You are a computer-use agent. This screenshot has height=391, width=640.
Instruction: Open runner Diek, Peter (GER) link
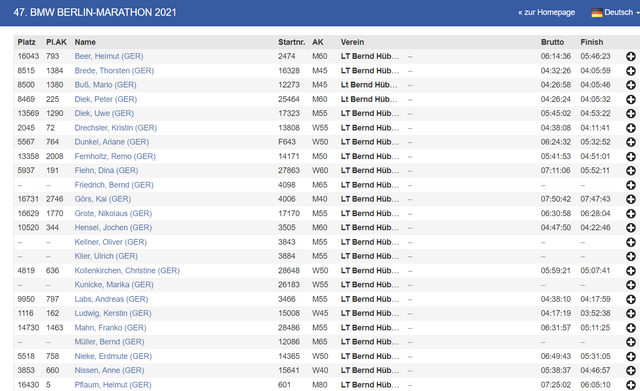tap(106, 99)
